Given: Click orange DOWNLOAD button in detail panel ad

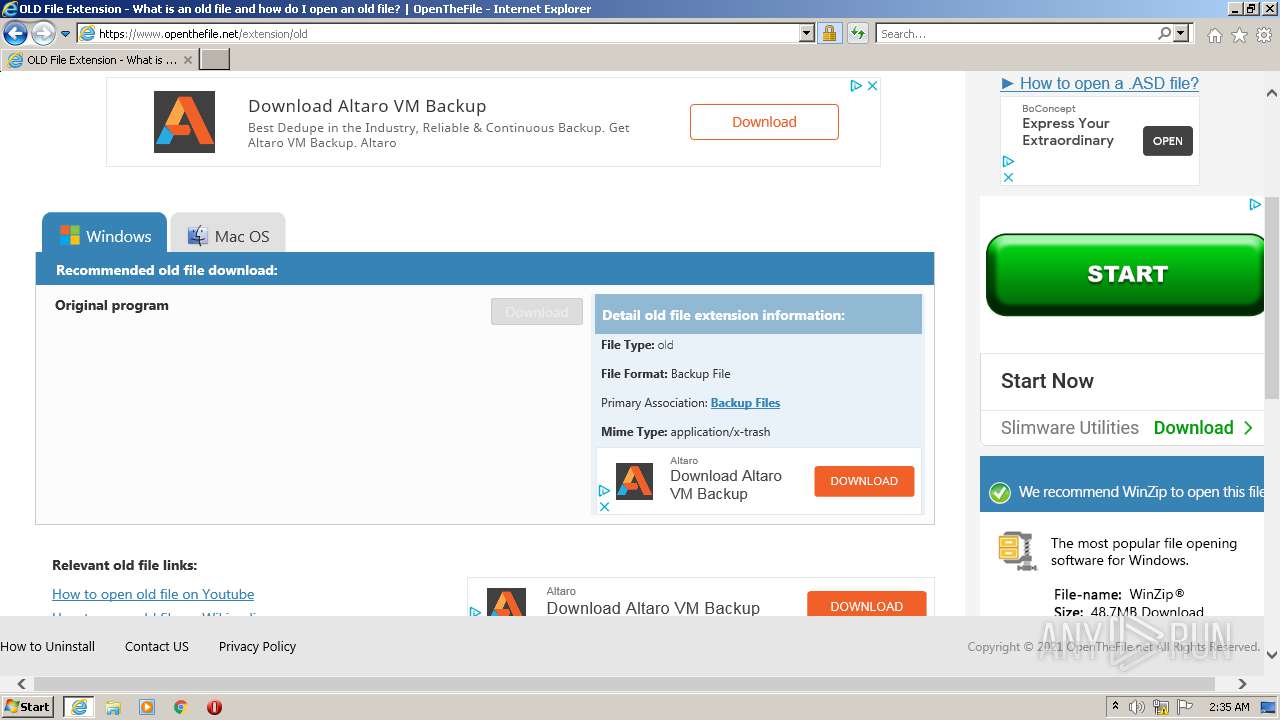Looking at the screenshot, I should point(864,481).
